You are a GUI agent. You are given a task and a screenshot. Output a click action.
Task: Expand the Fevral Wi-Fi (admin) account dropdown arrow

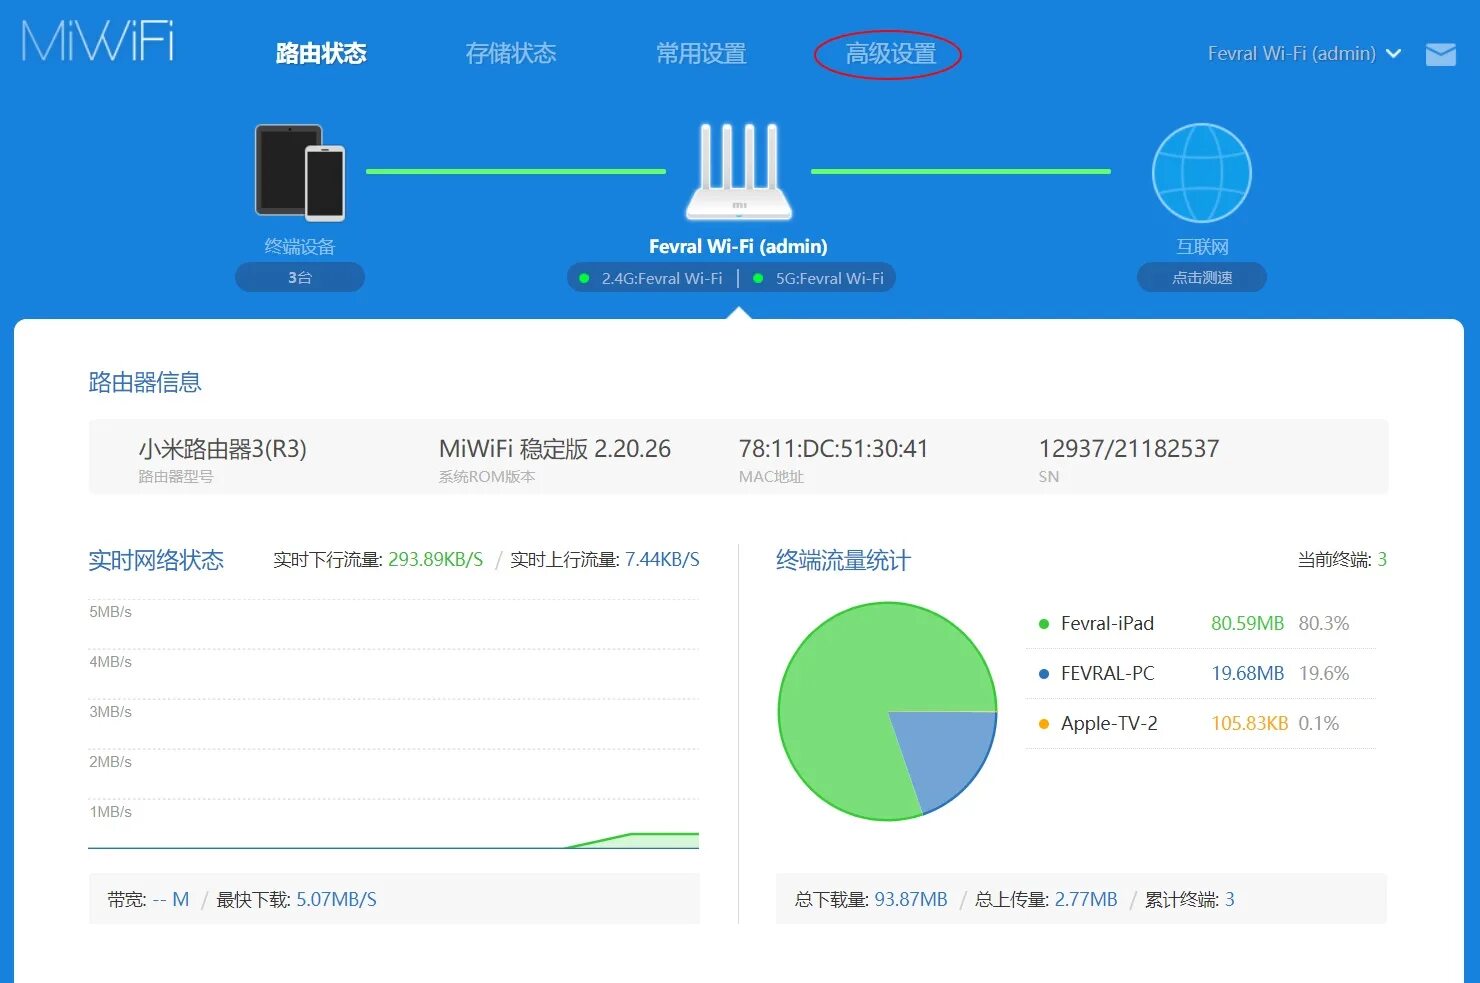click(1393, 54)
